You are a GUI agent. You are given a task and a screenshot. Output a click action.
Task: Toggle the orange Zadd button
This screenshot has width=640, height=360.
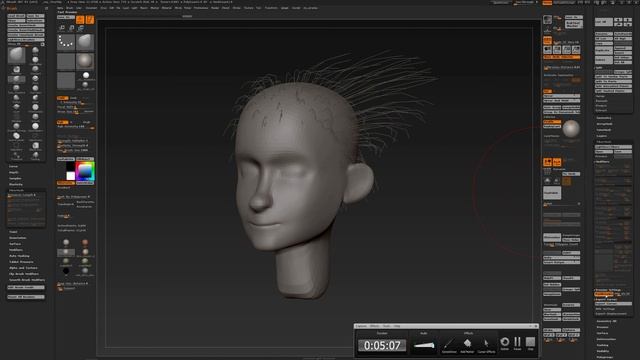coord(62,98)
